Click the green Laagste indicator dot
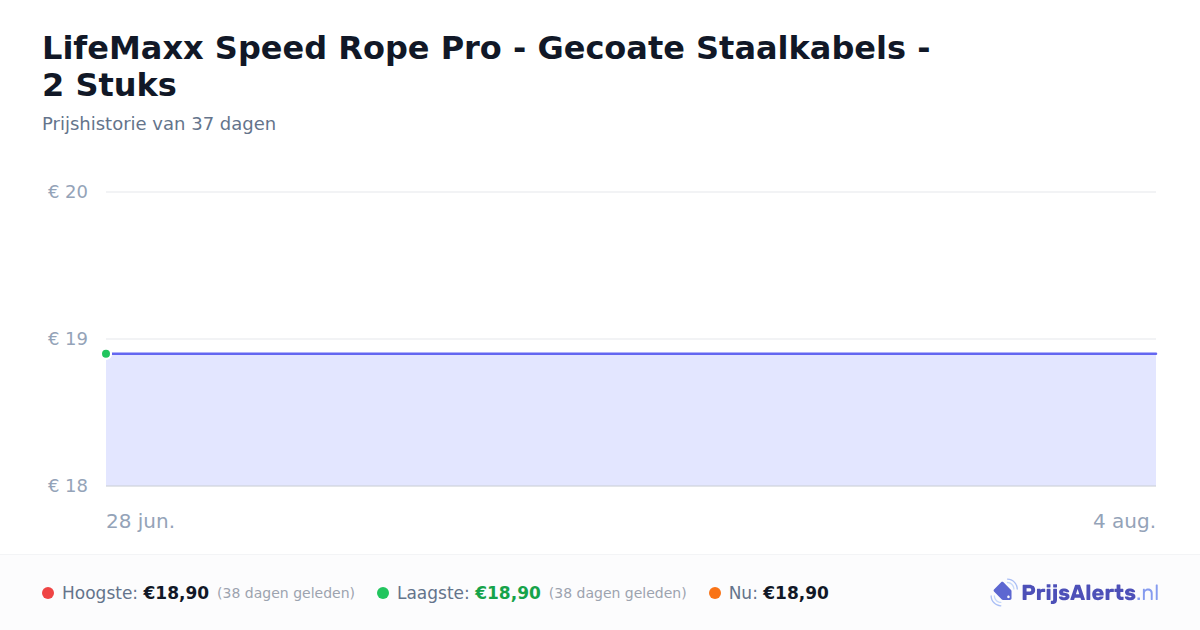Viewport: 1200px width, 630px height. (383, 593)
